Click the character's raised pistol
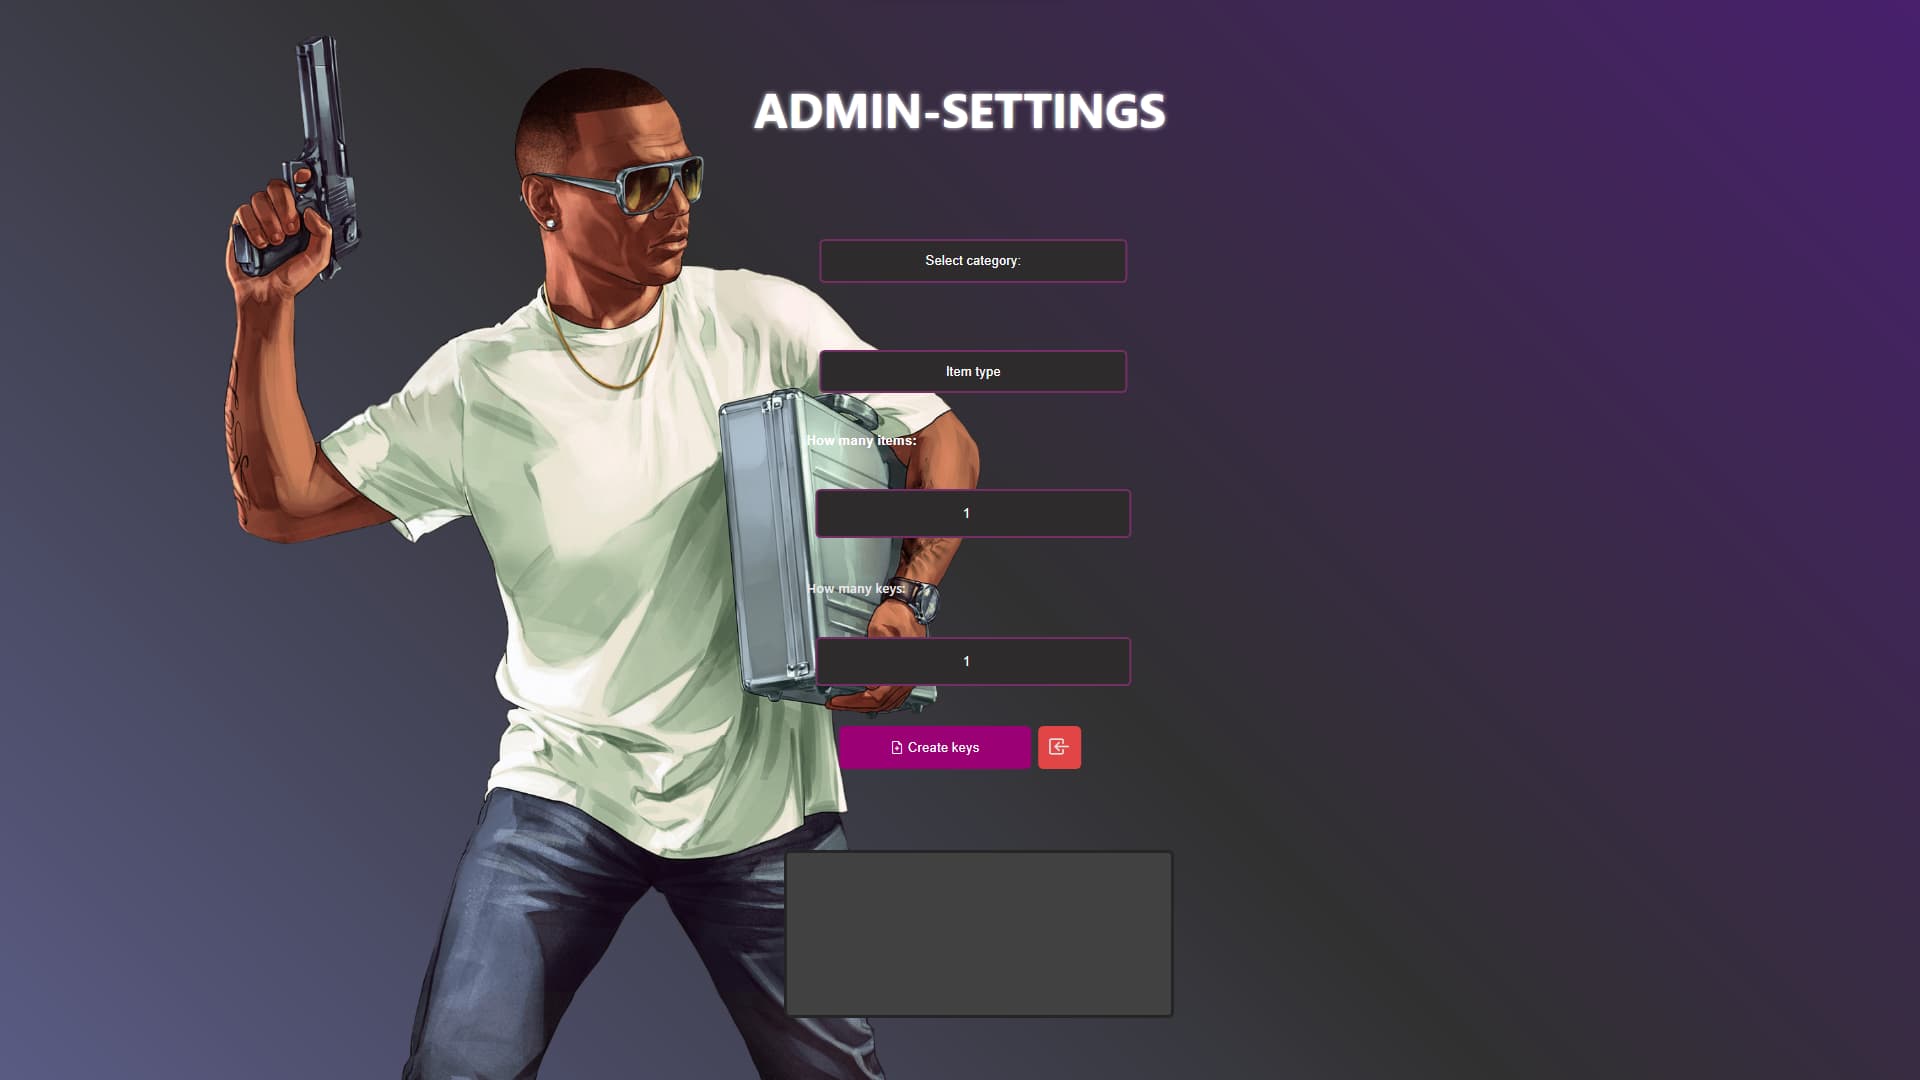The image size is (1920, 1080). [308, 160]
